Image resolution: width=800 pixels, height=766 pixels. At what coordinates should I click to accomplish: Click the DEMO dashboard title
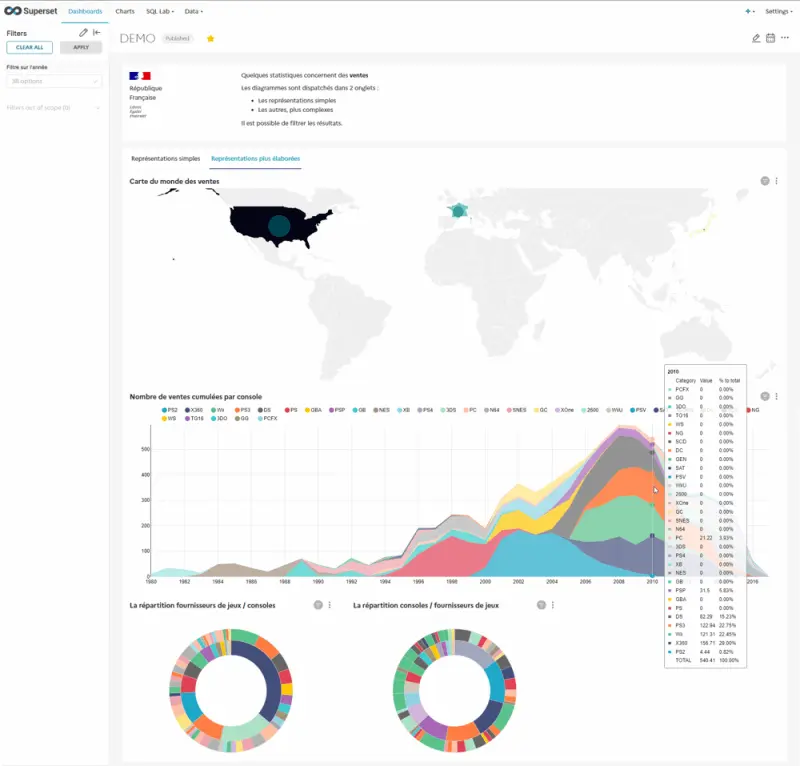point(137,38)
